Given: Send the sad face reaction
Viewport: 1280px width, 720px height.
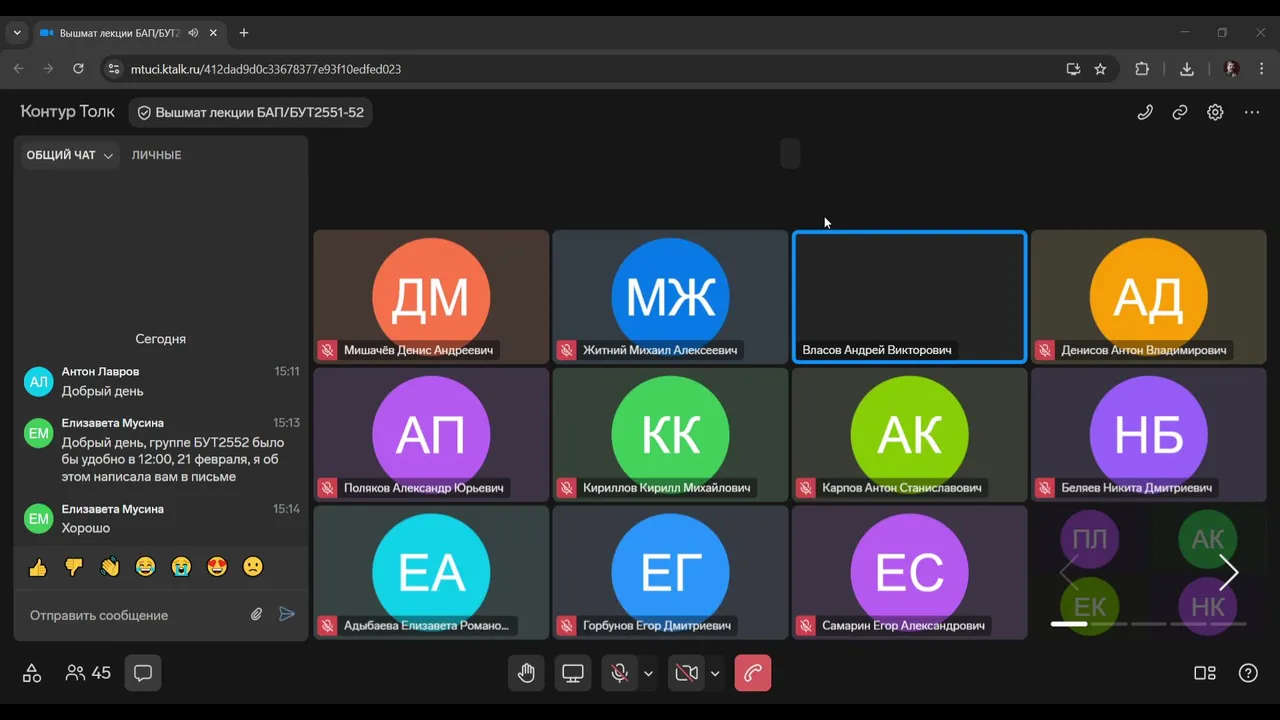Looking at the screenshot, I should 253,567.
